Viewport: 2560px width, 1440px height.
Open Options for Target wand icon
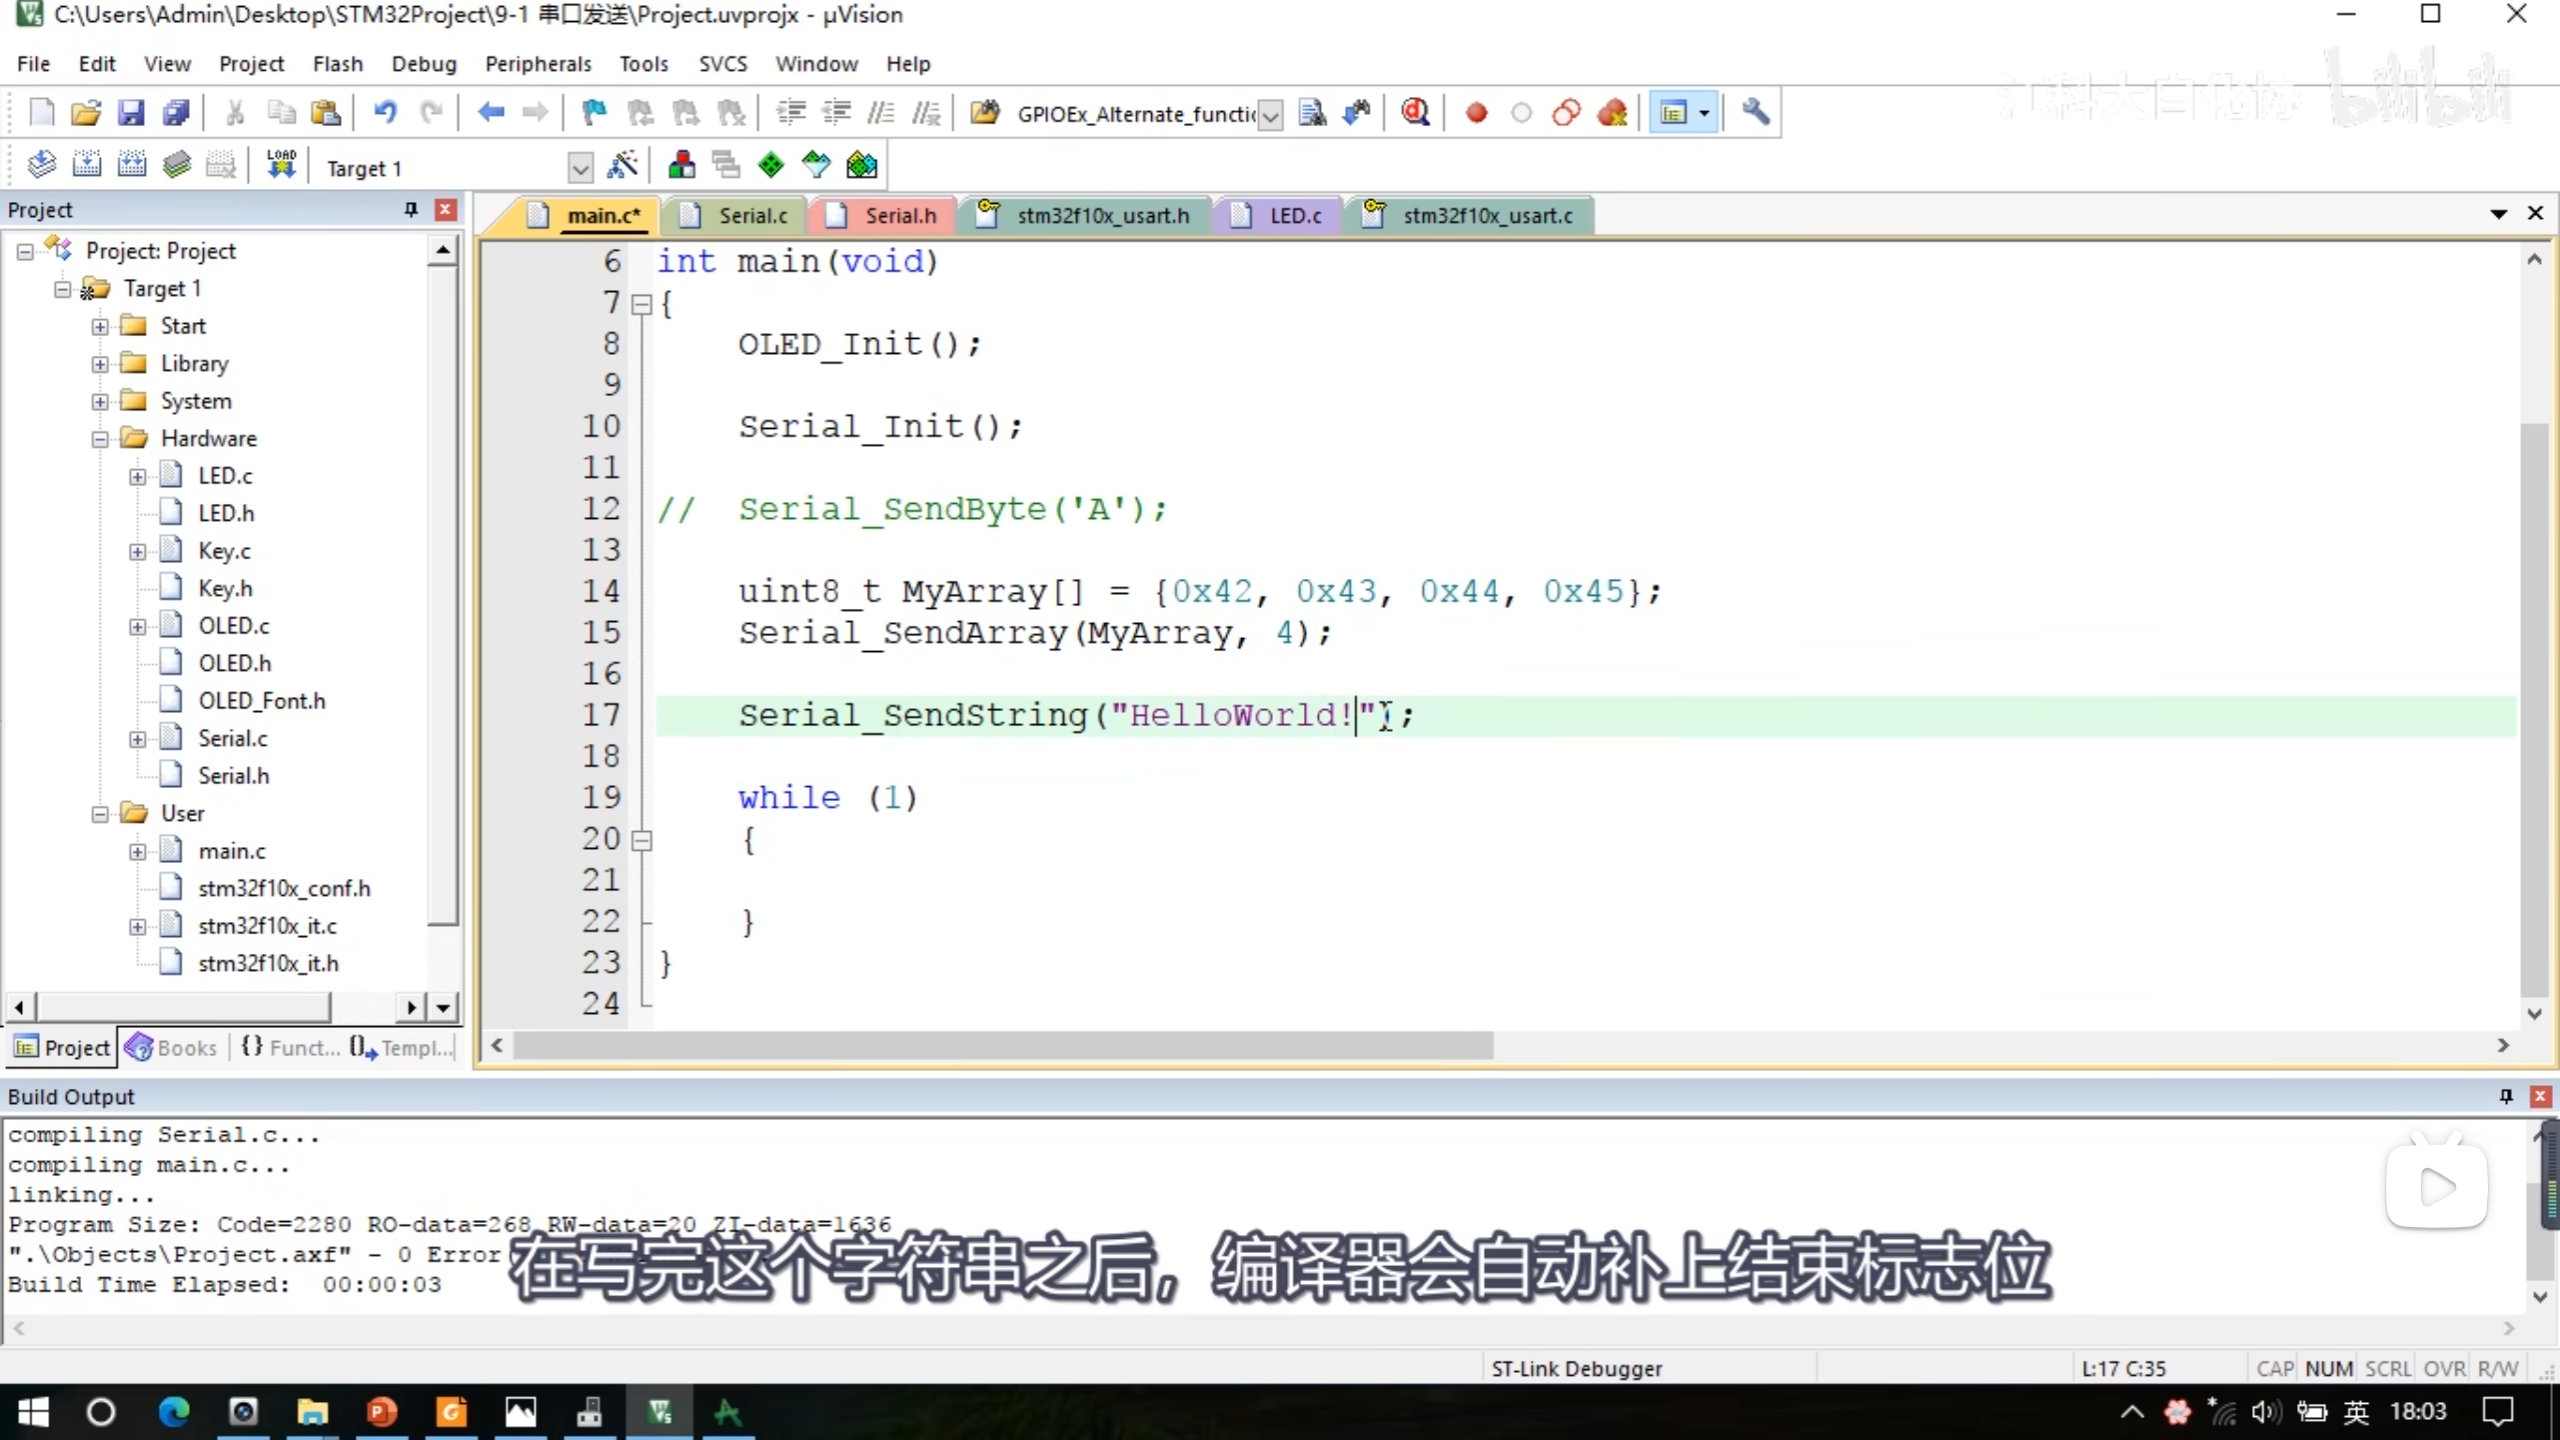[x=622, y=165]
